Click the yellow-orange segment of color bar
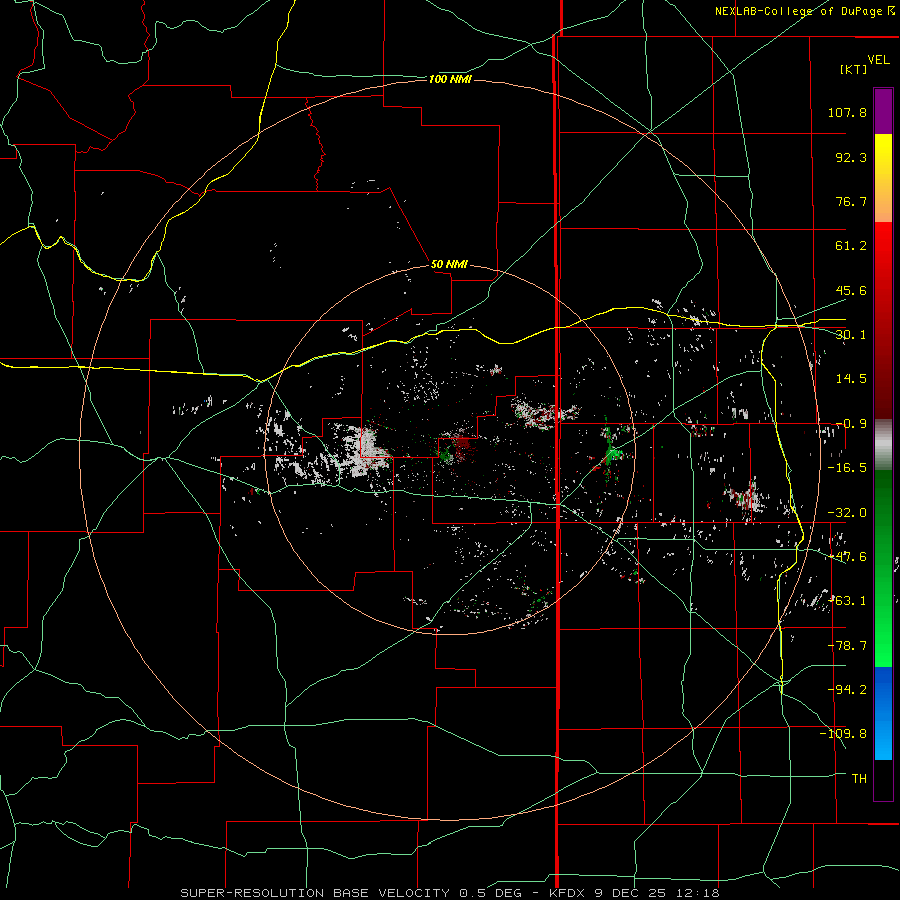Screen dimensions: 900x900 [883, 178]
